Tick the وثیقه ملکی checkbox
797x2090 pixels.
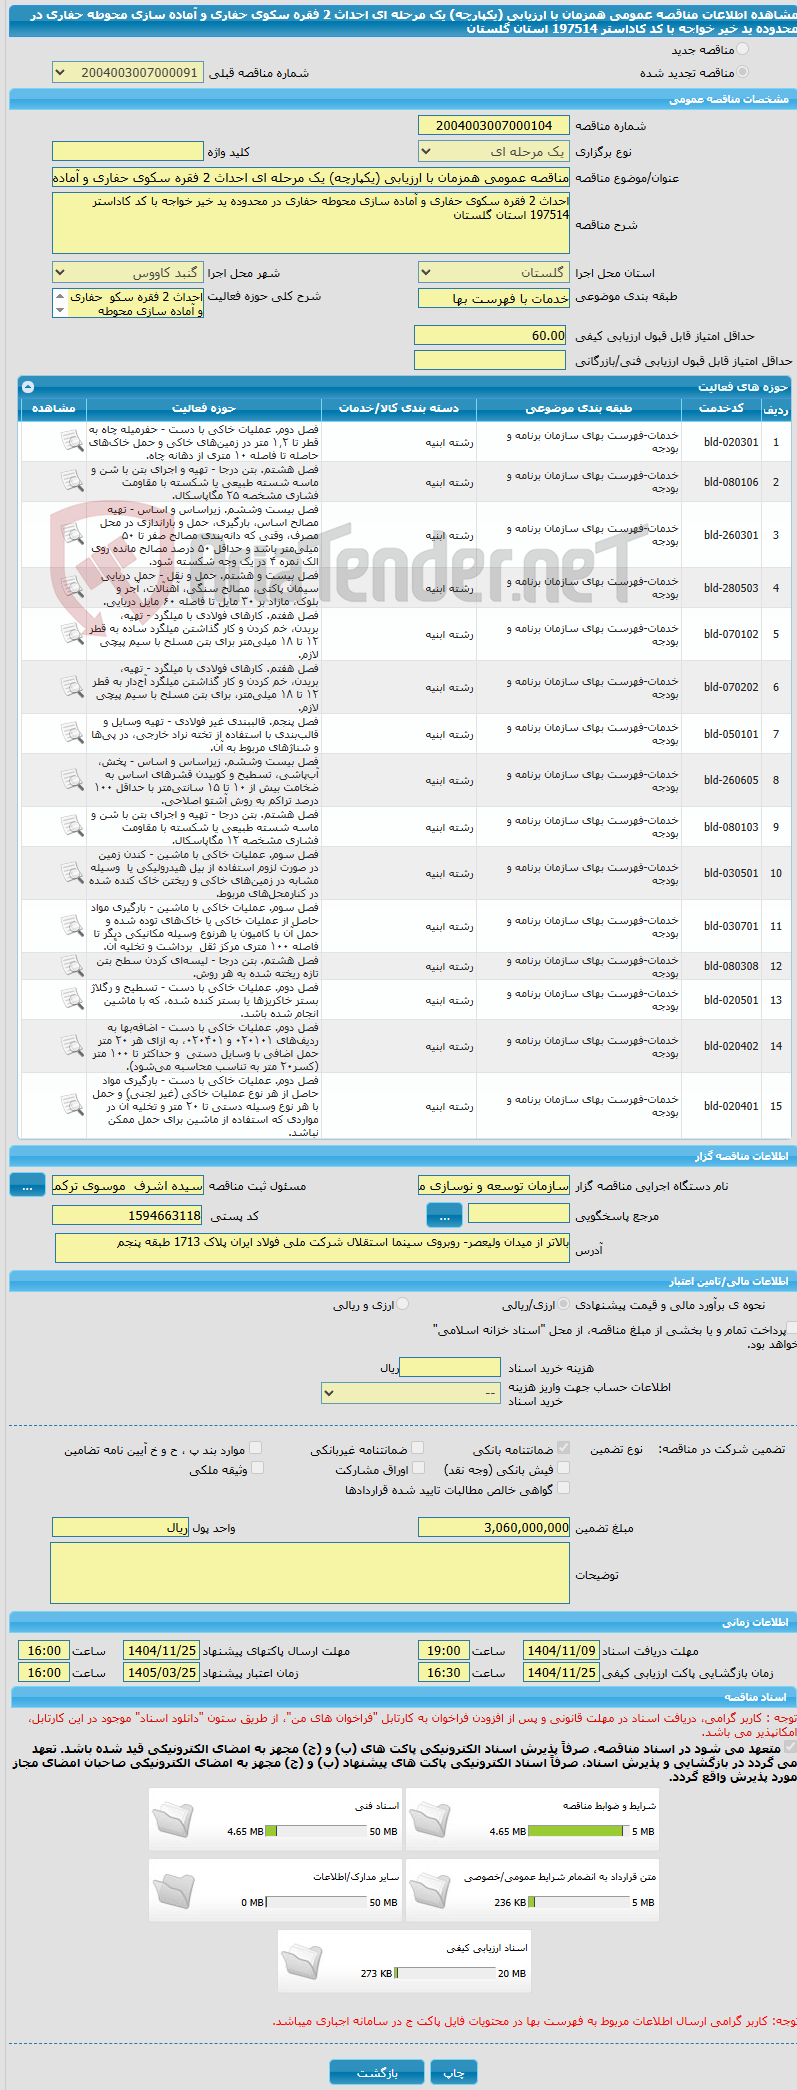pos(257,1468)
